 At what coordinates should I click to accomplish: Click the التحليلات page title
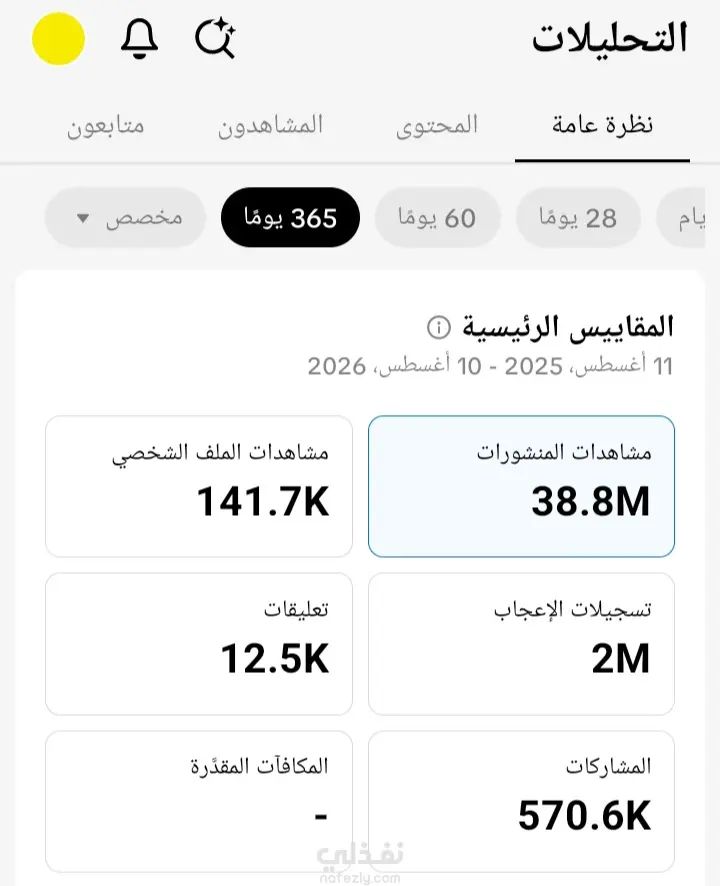coord(610,38)
